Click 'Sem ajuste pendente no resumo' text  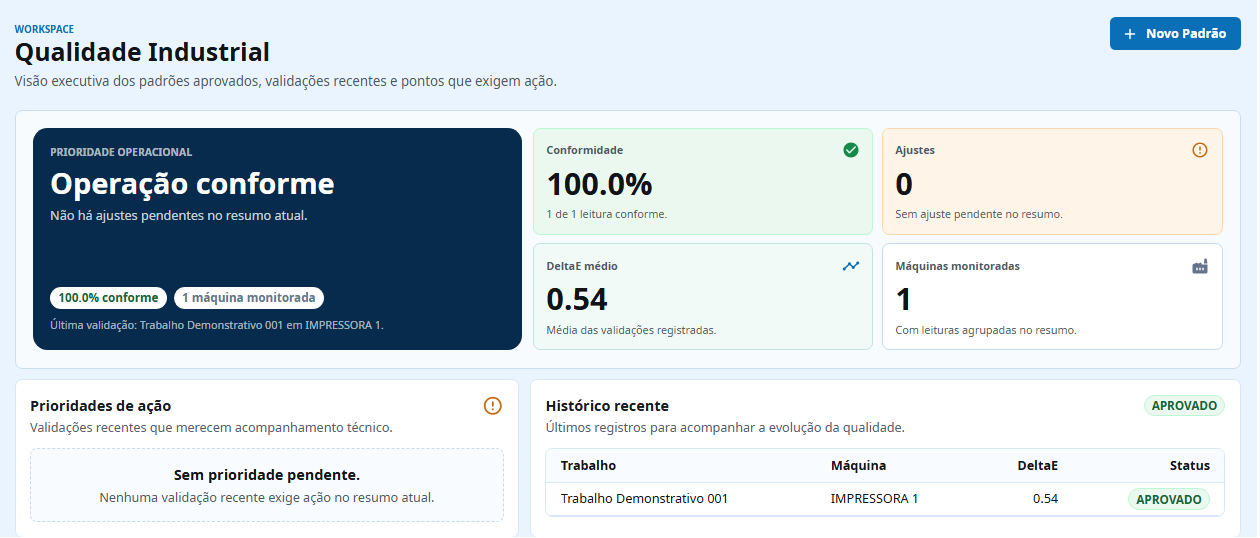pos(979,214)
